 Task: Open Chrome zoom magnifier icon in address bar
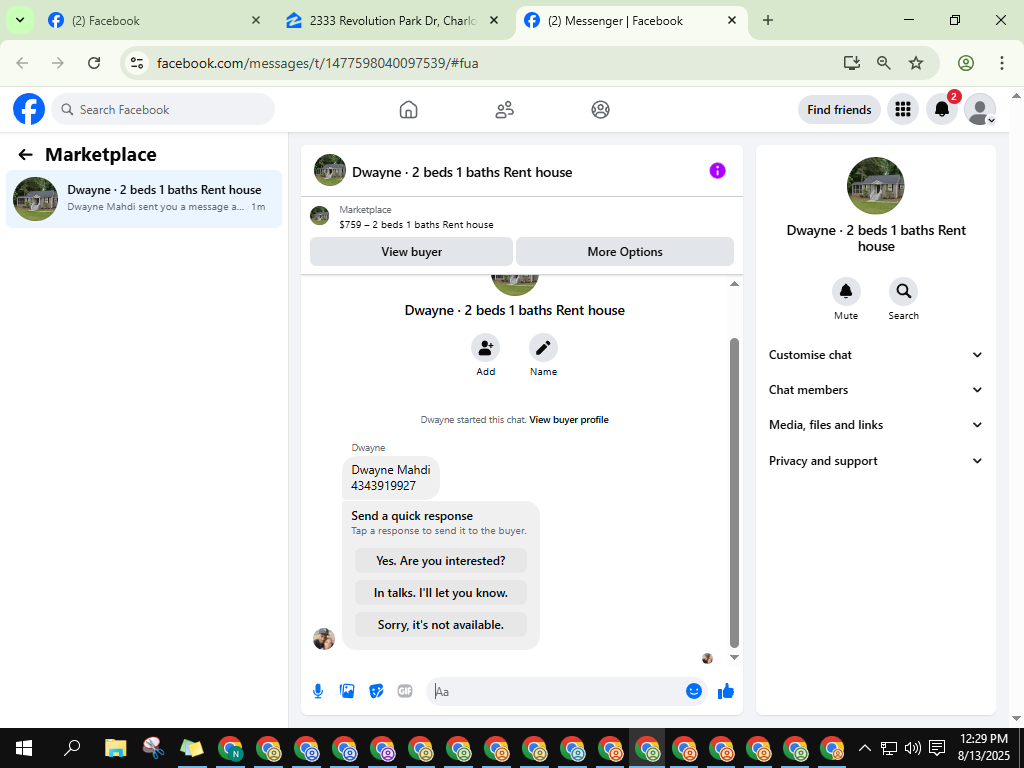tap(884, 63)
